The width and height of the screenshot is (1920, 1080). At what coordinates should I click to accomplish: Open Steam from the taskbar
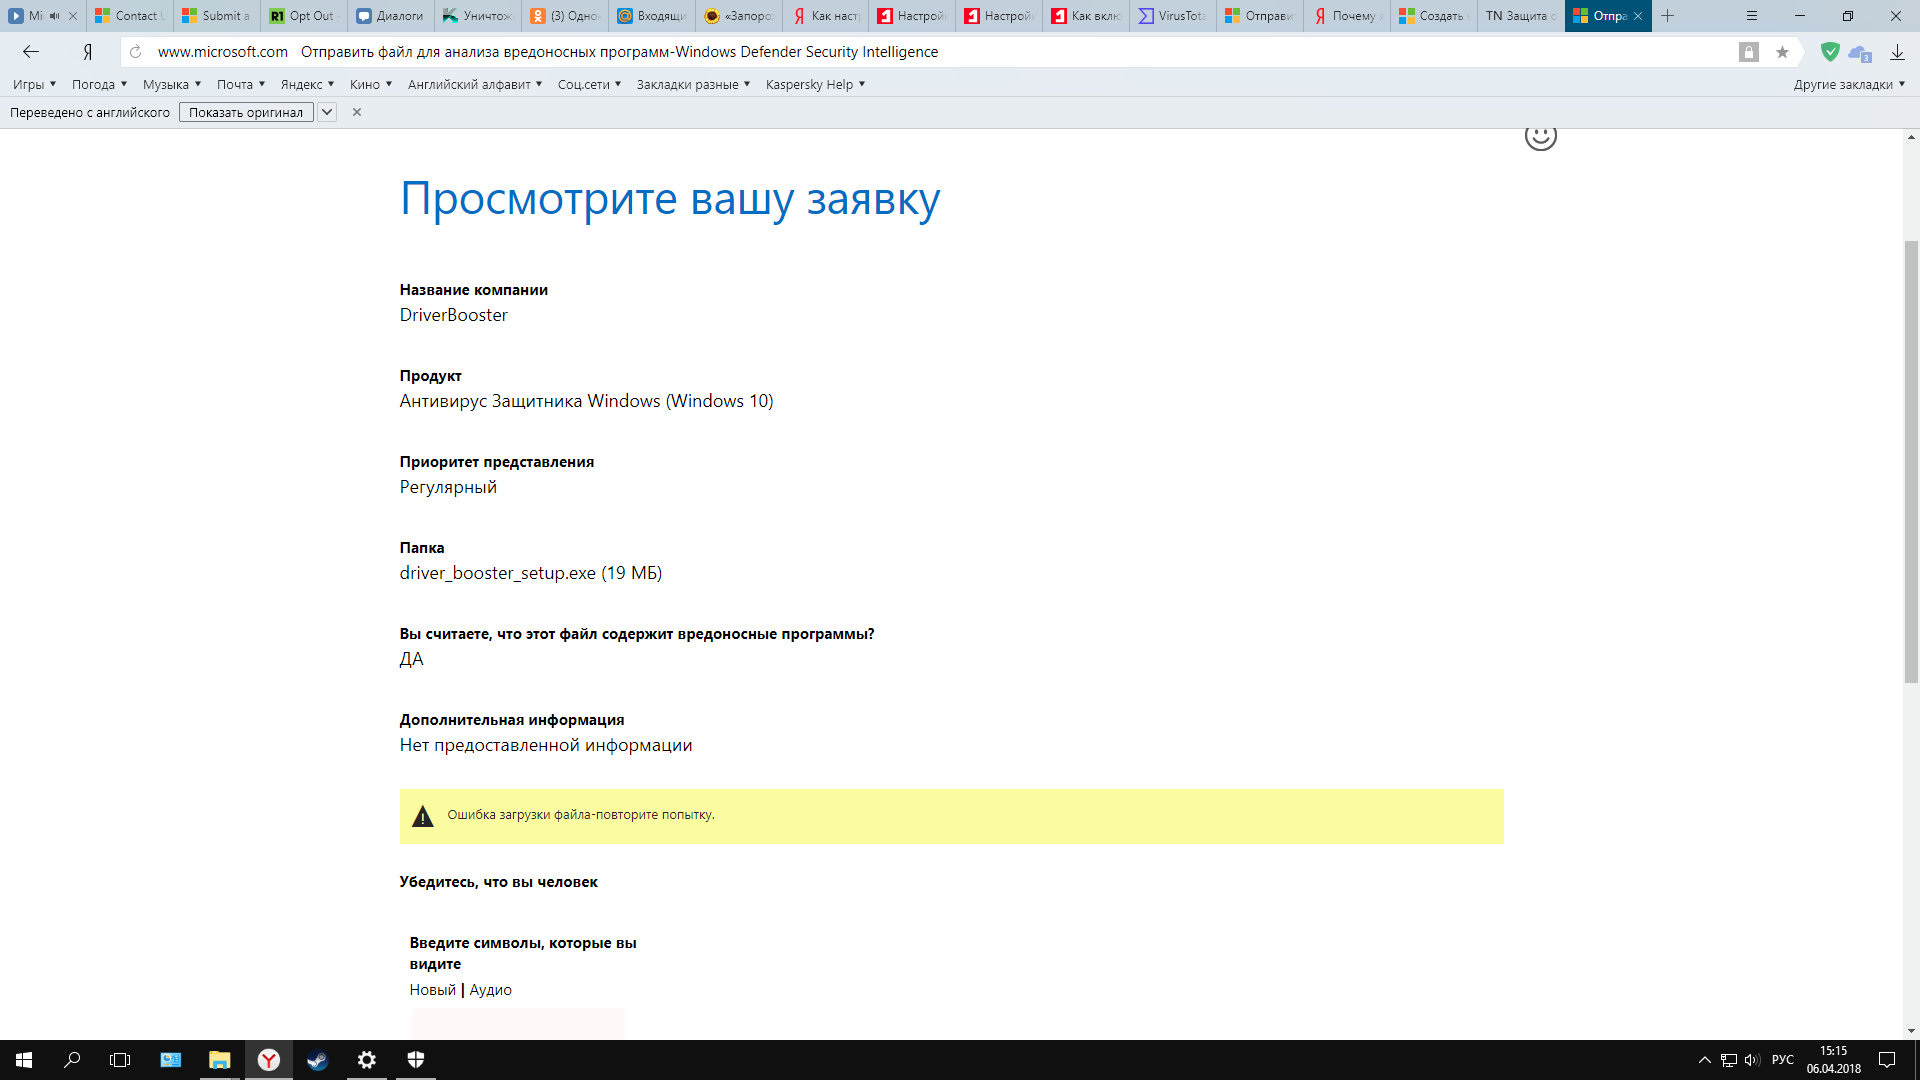pos(318,1060)
